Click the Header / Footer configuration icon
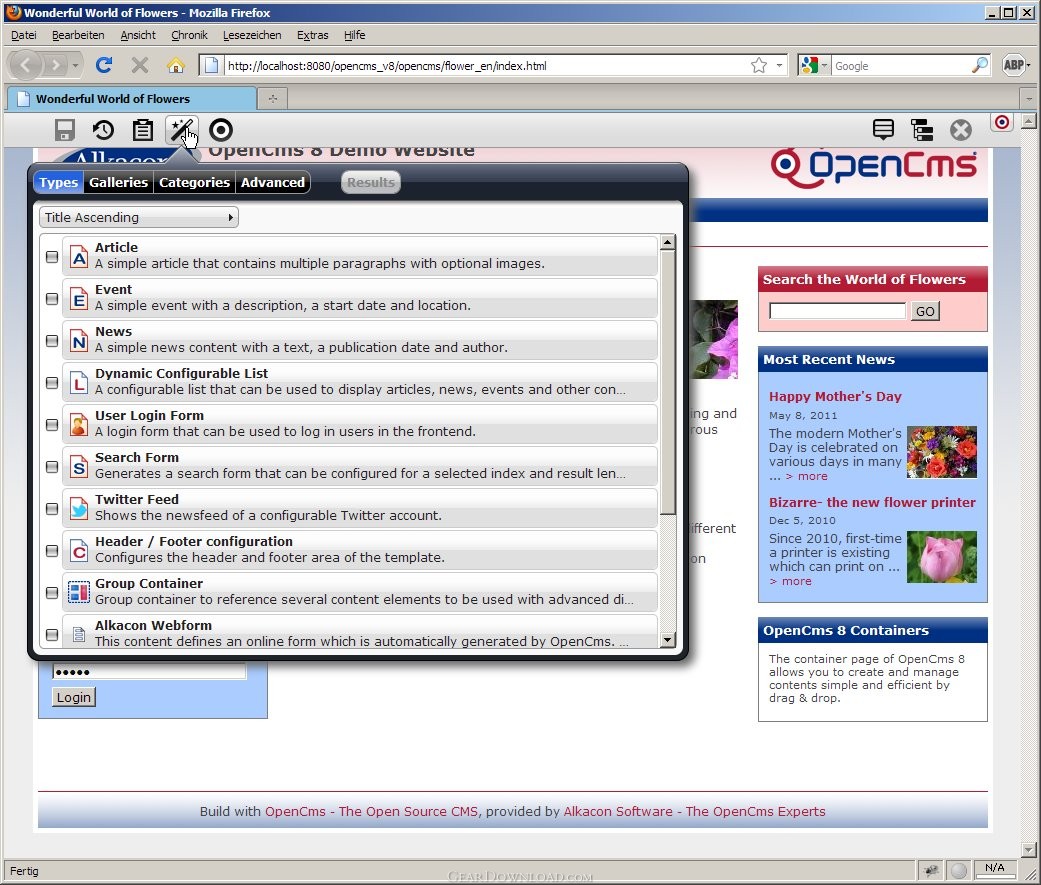This screenshot has width=1041, height=885. (x=79, y=550)
